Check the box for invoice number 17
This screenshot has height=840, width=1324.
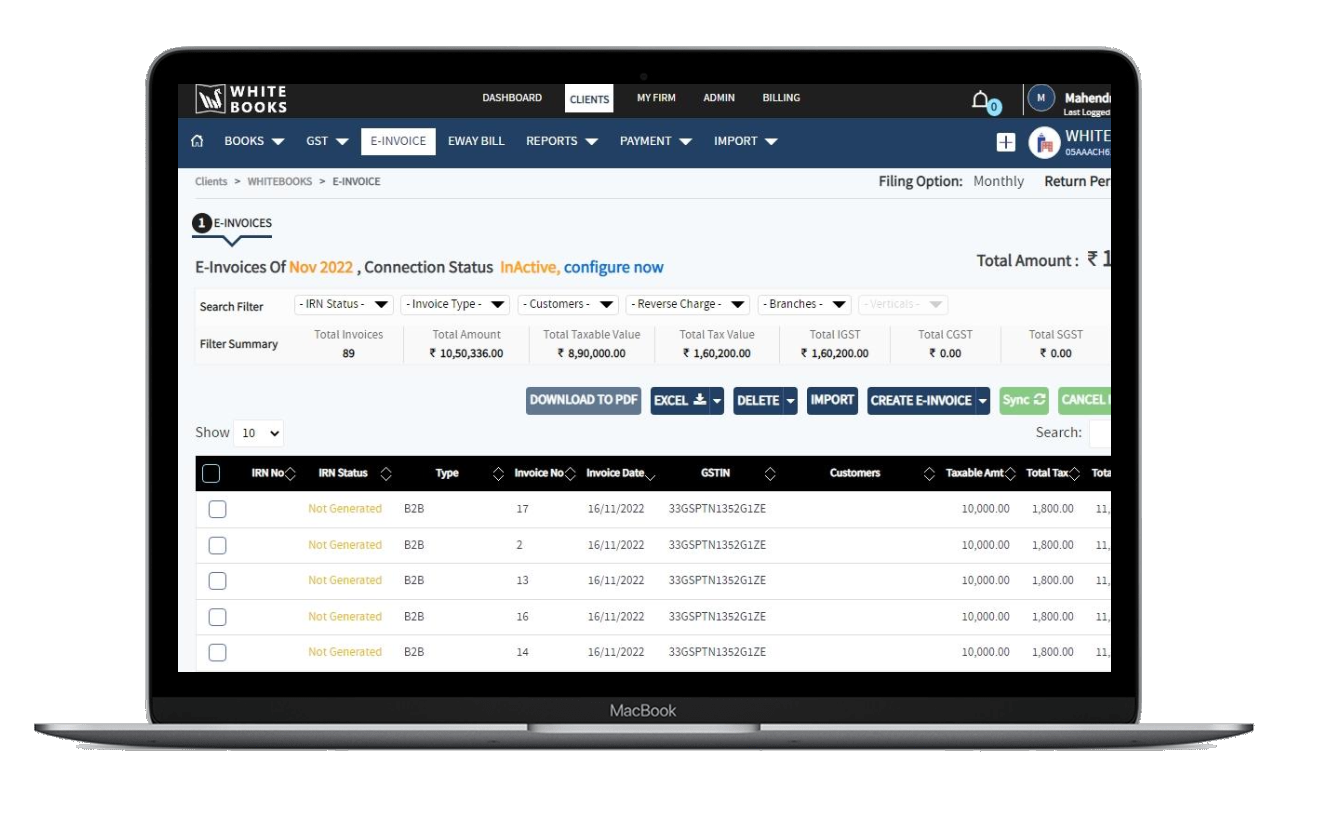coord(217,509)
